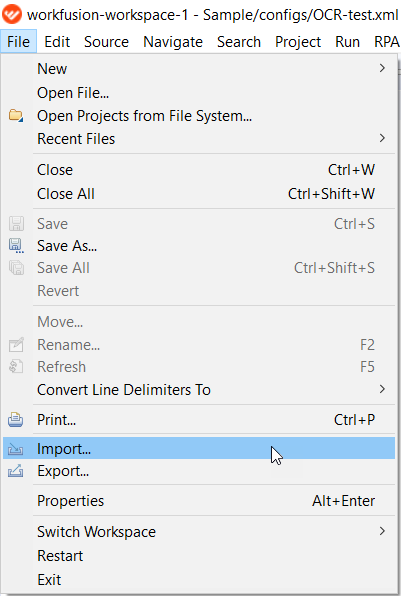This screenshot has height=596, width=401.
Task: Click the Save As floppy disk icon
Action: 16,246
